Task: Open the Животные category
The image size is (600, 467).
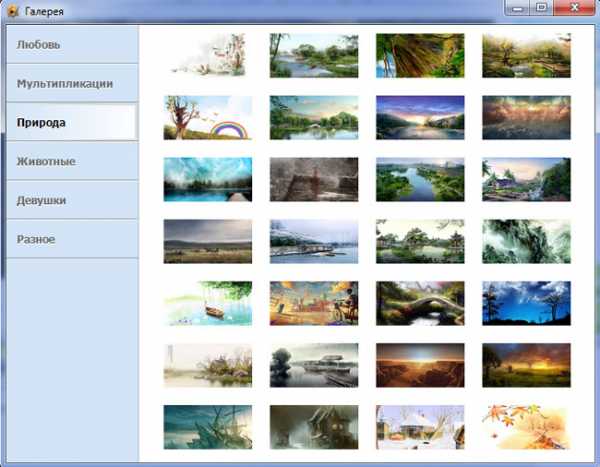Action: (72, 161)
